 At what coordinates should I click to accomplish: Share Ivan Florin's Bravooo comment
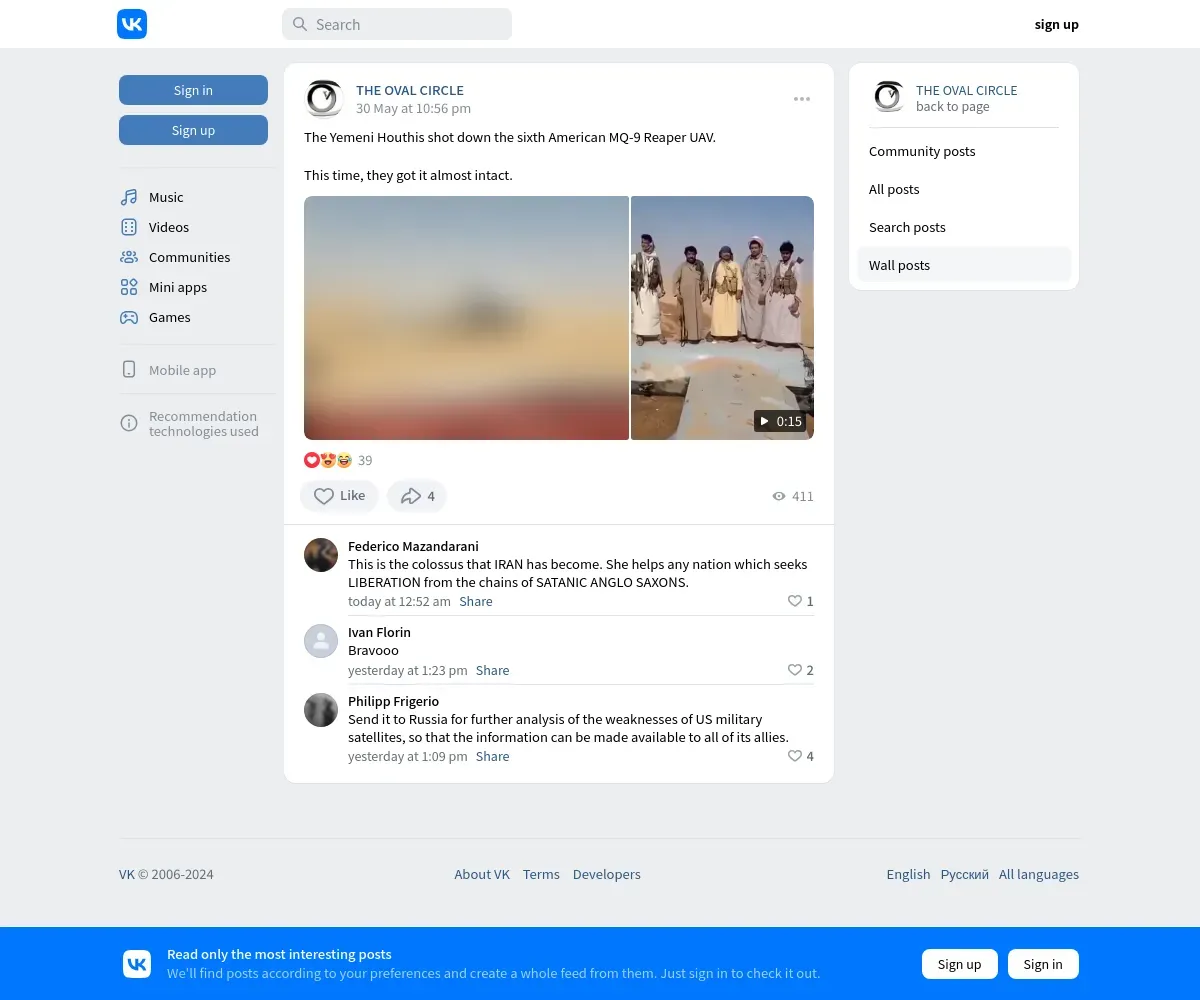coord(492,670)
